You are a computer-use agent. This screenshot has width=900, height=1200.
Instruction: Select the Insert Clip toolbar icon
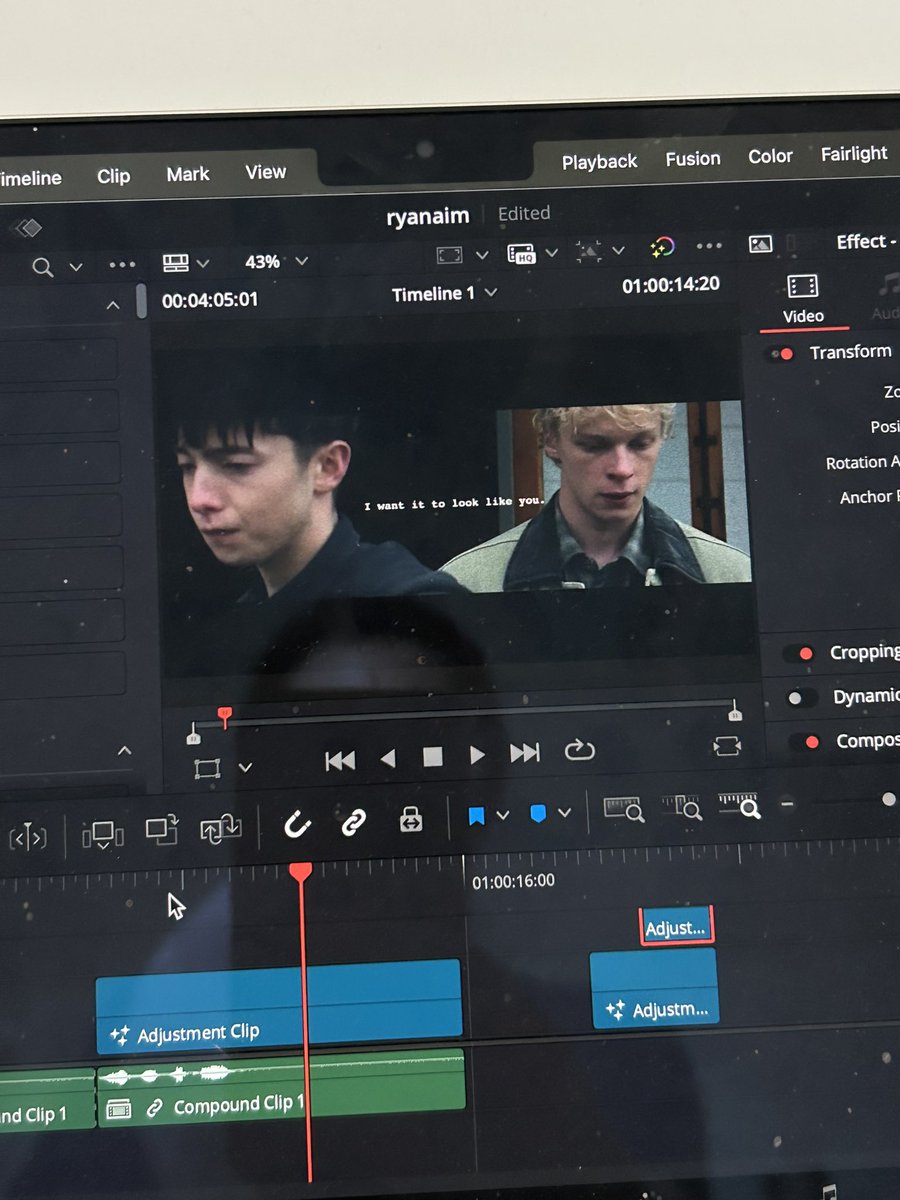click(103, 832)
